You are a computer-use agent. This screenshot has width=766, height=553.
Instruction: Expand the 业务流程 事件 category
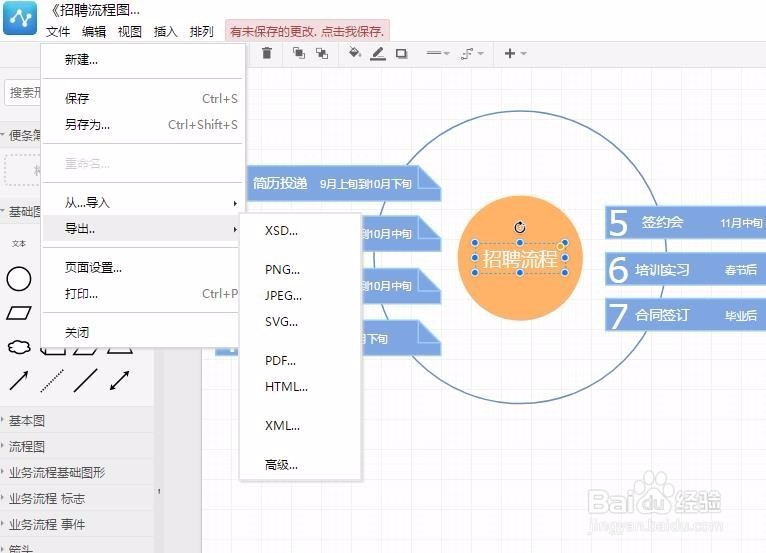(x=77, y=525)
